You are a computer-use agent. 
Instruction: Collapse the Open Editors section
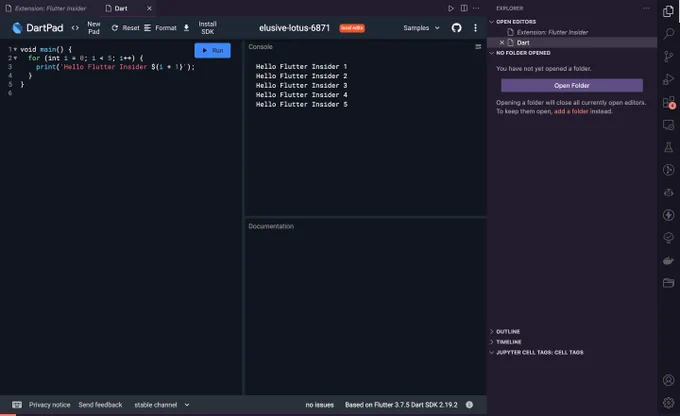(492, 22)
